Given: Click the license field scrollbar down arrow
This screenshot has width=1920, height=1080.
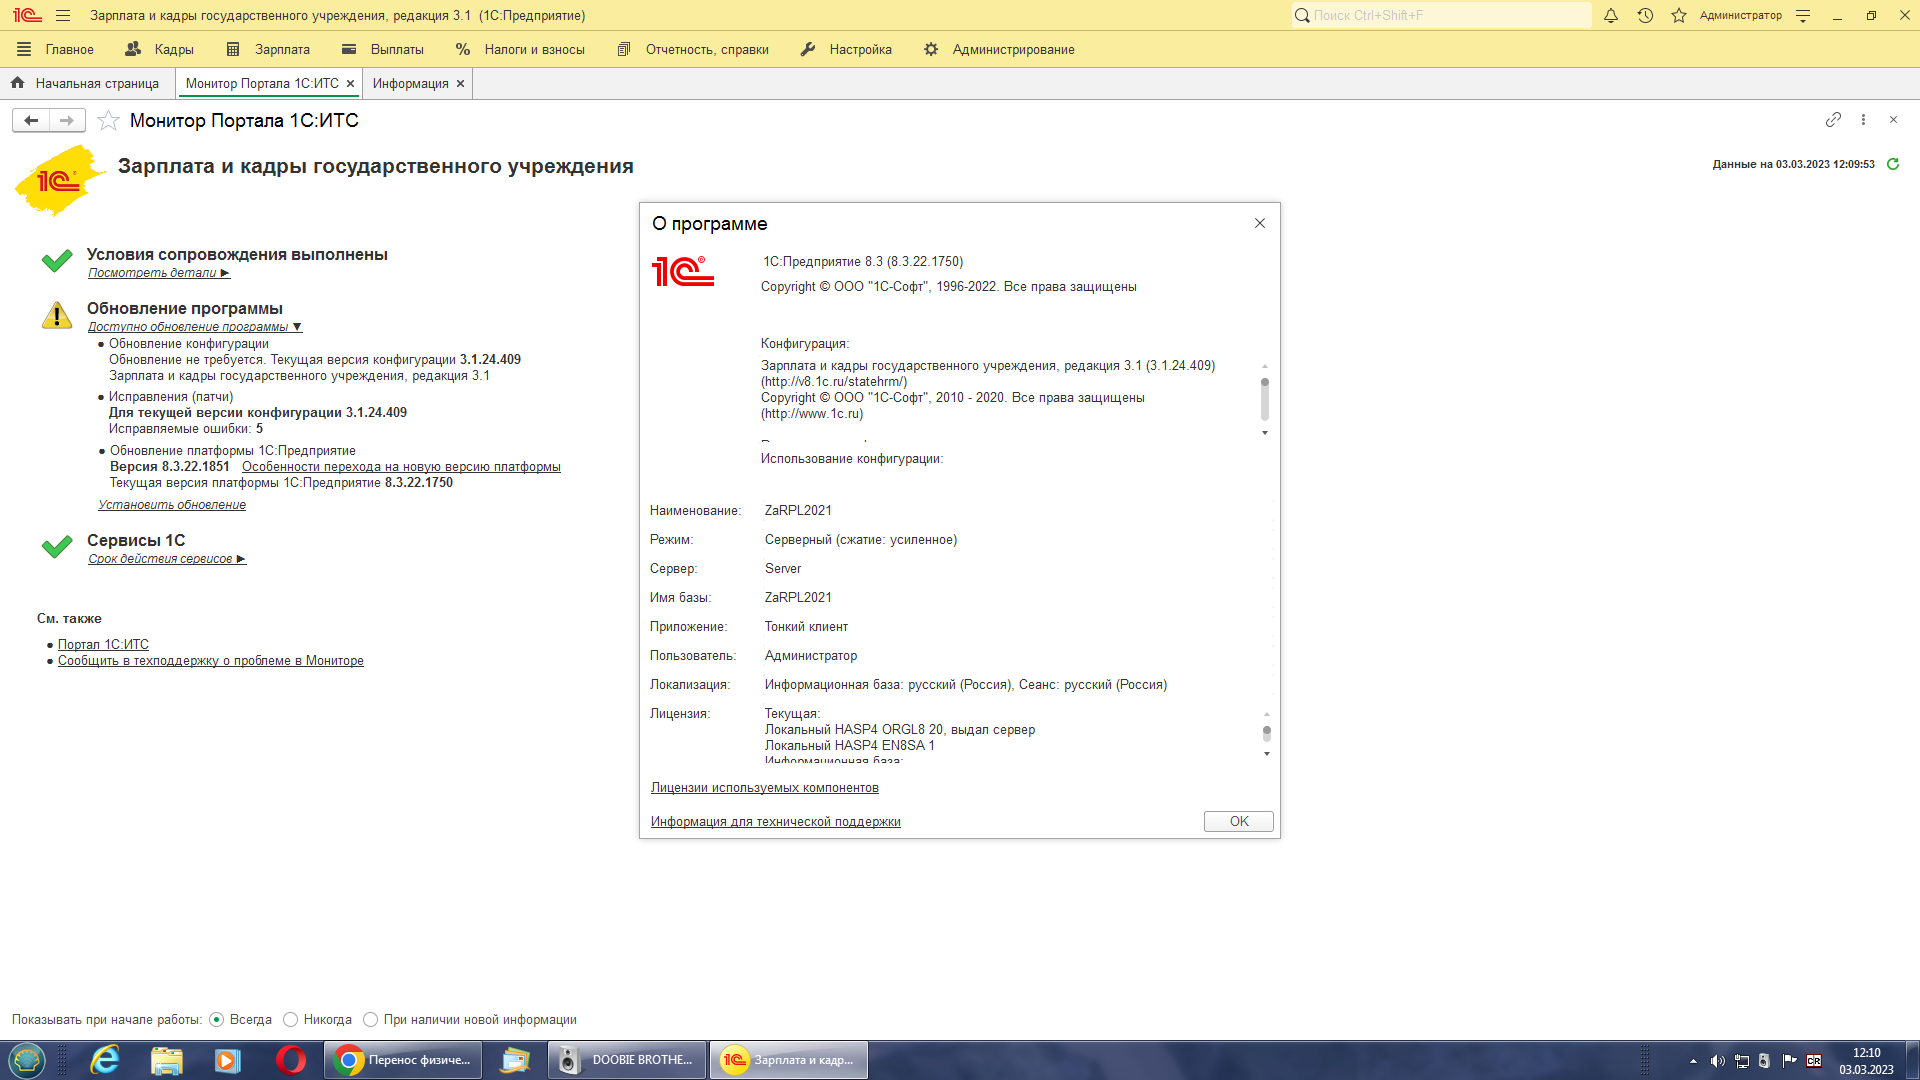Looking at the screenshot, I should point(1266,754).
